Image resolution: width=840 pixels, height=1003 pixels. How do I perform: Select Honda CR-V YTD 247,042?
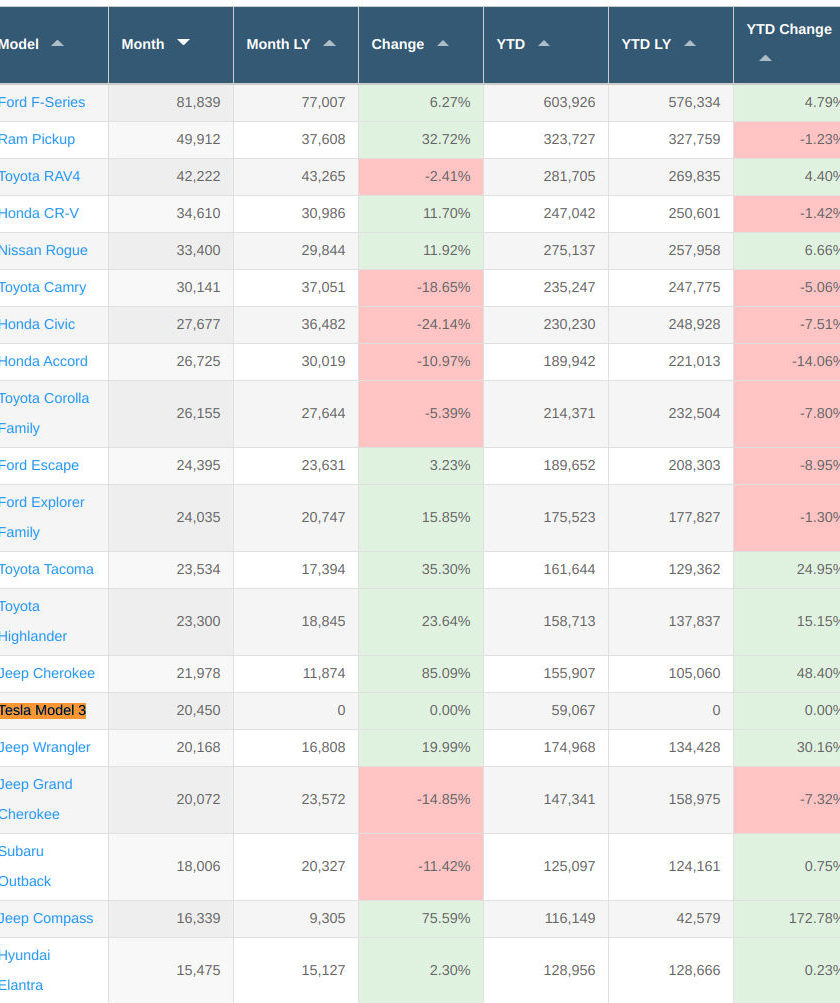coord(569,214)
